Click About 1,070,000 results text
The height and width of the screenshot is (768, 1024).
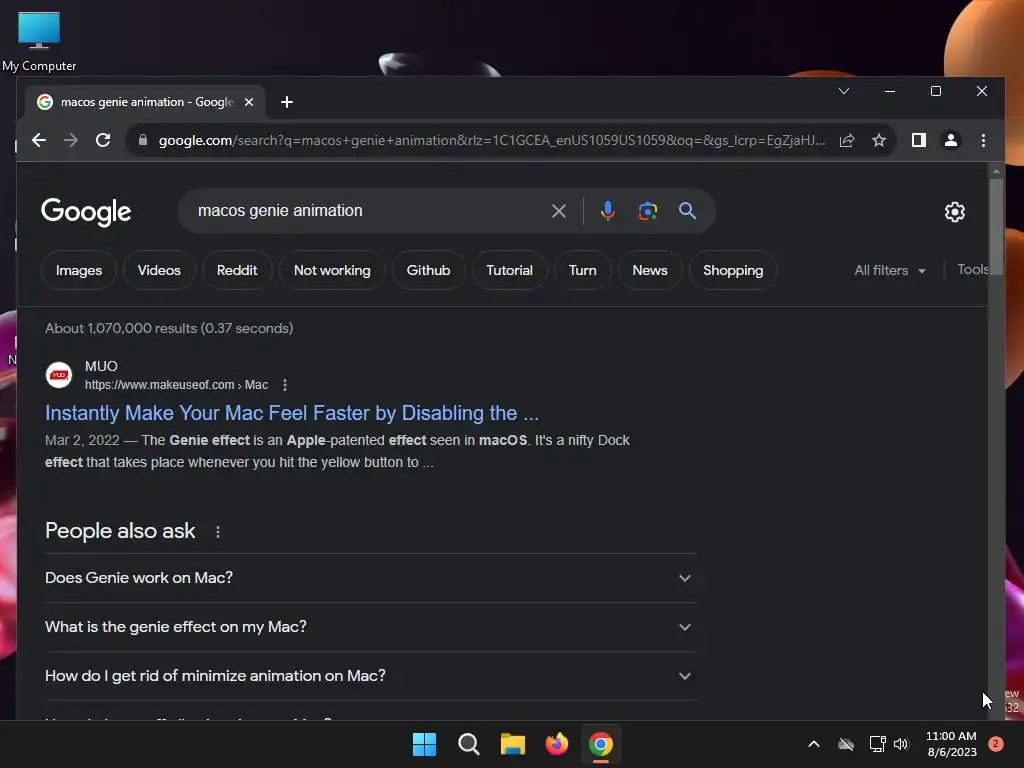168,328
